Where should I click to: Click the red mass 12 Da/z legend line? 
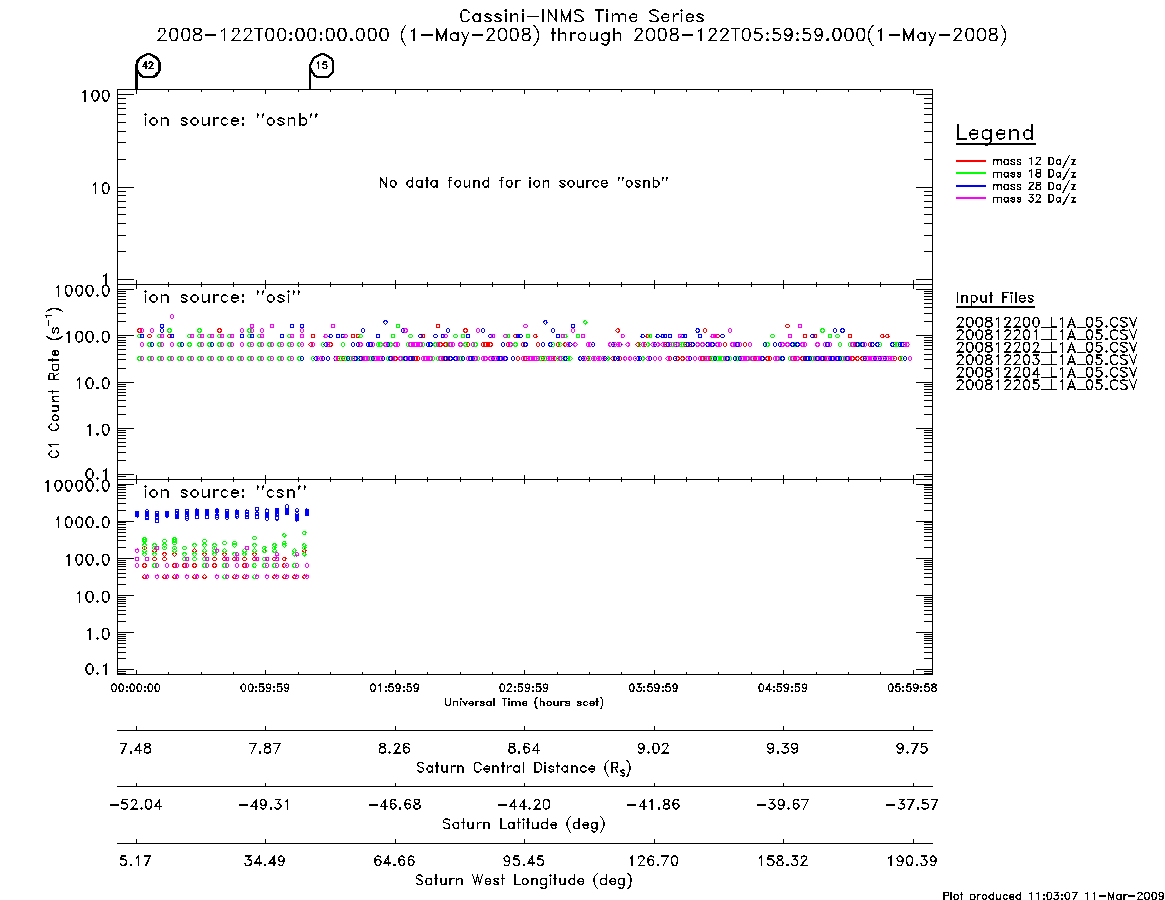(x=970, y=161)
